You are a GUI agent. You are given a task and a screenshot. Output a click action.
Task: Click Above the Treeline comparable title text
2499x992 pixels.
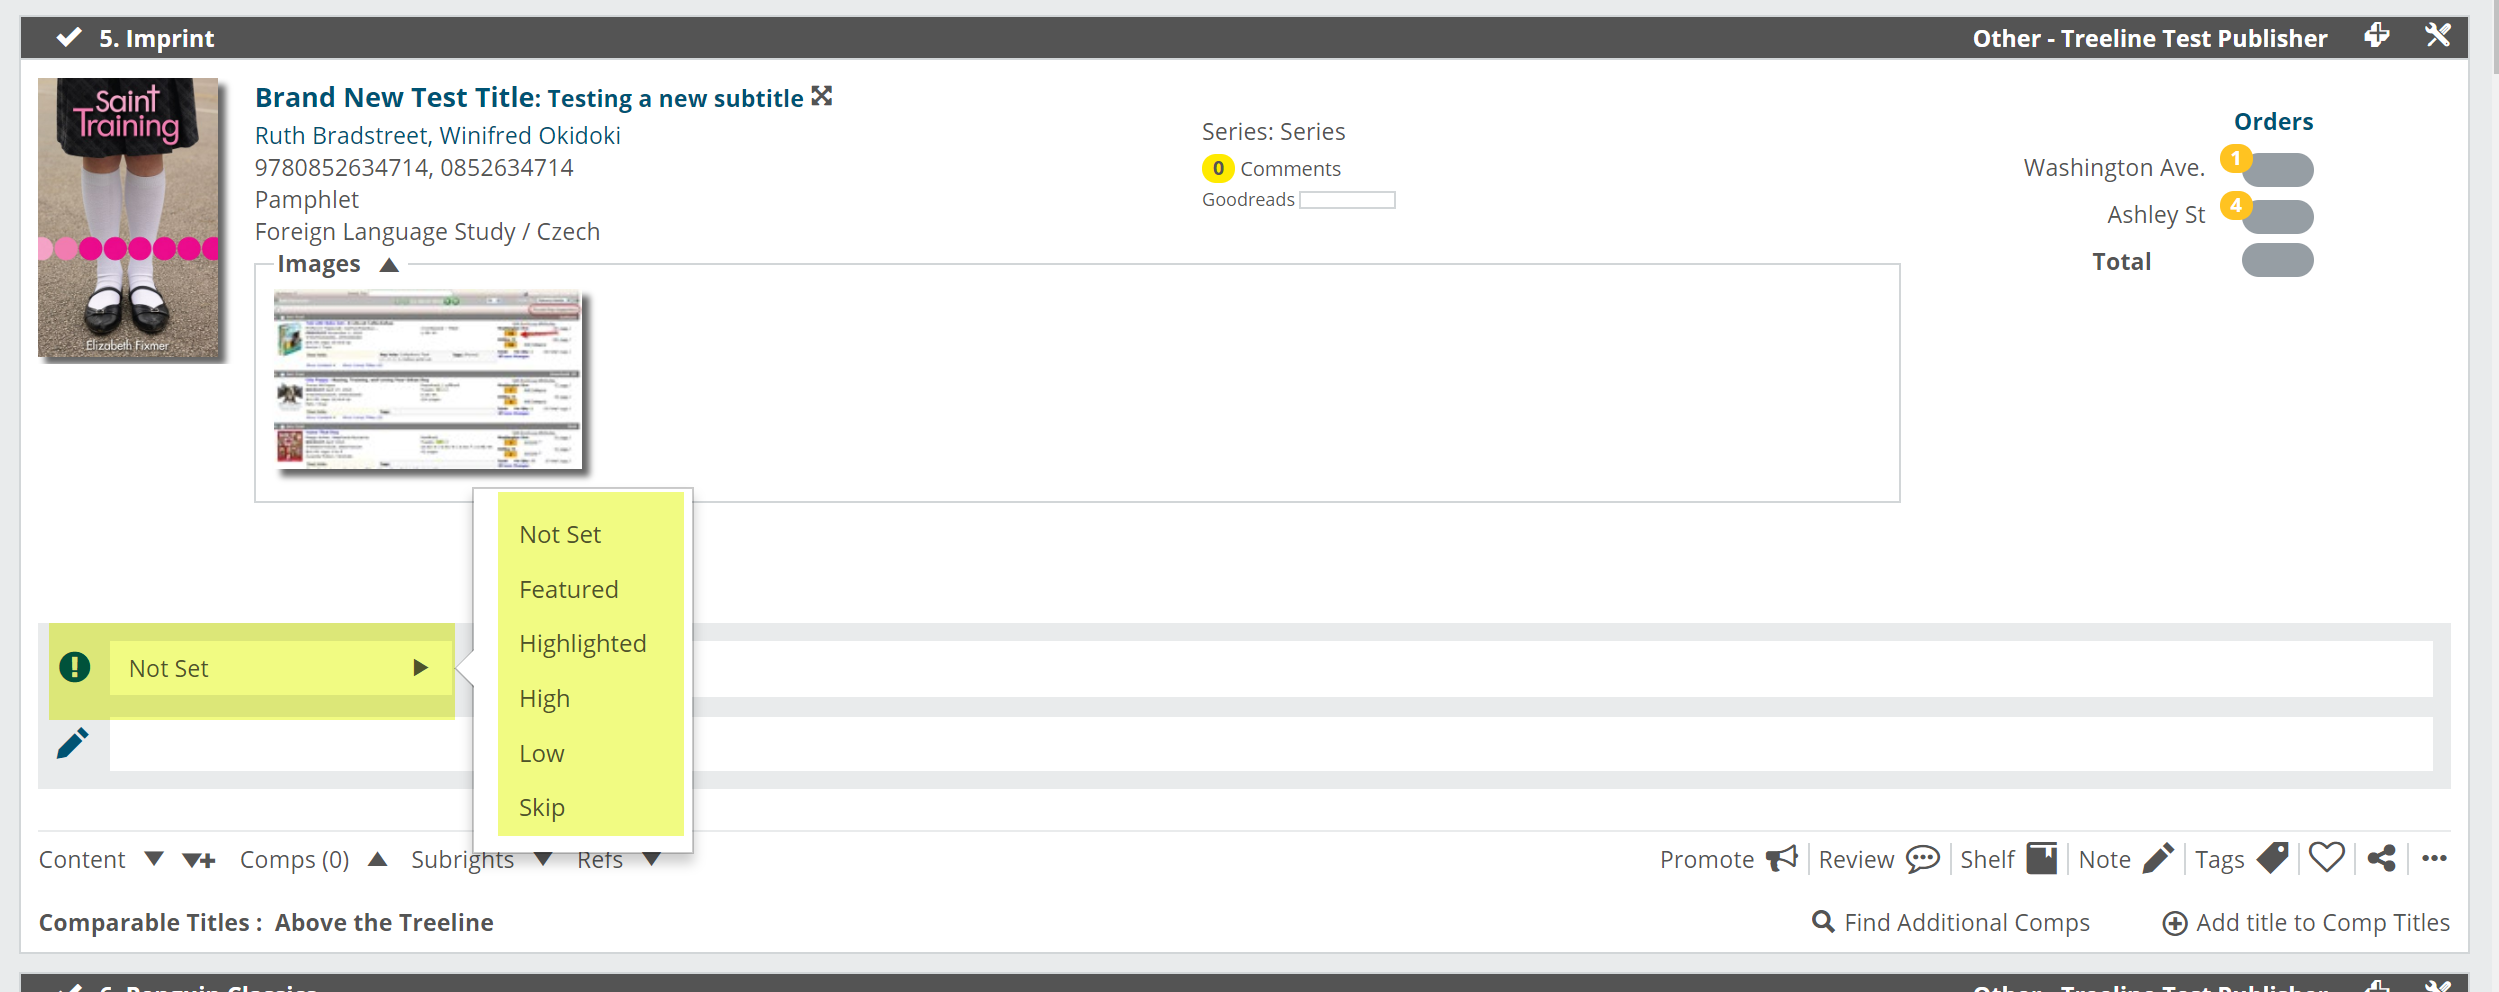click(384, 922)
